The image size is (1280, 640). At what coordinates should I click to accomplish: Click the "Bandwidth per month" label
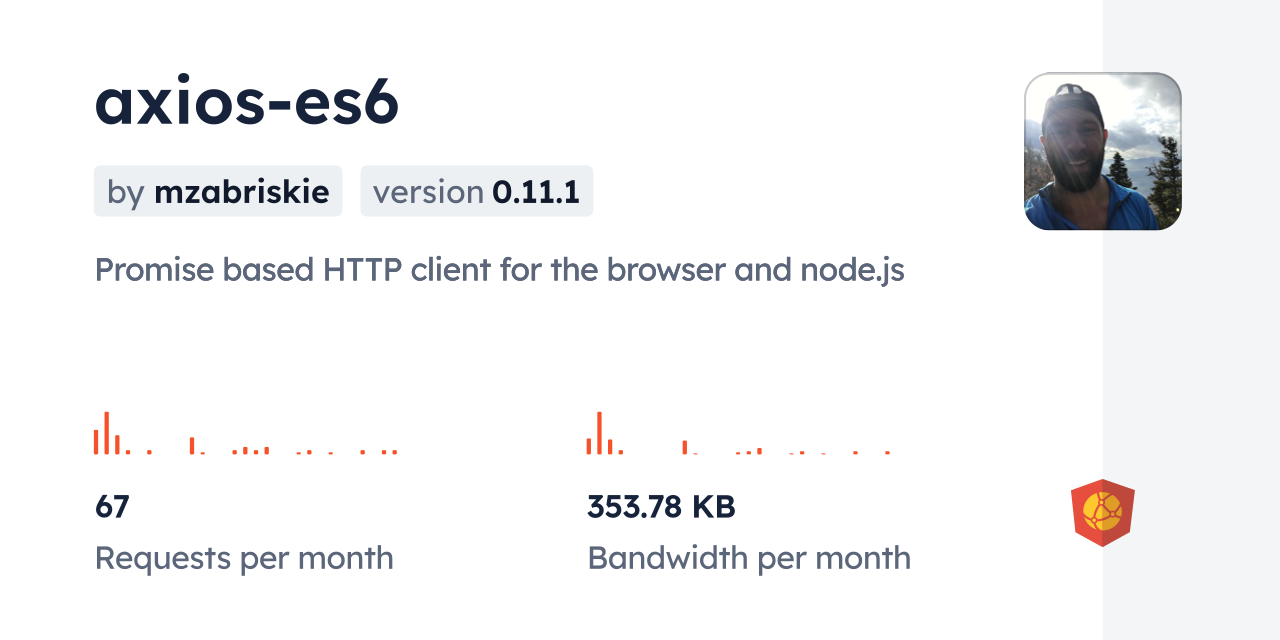point(749,558)
